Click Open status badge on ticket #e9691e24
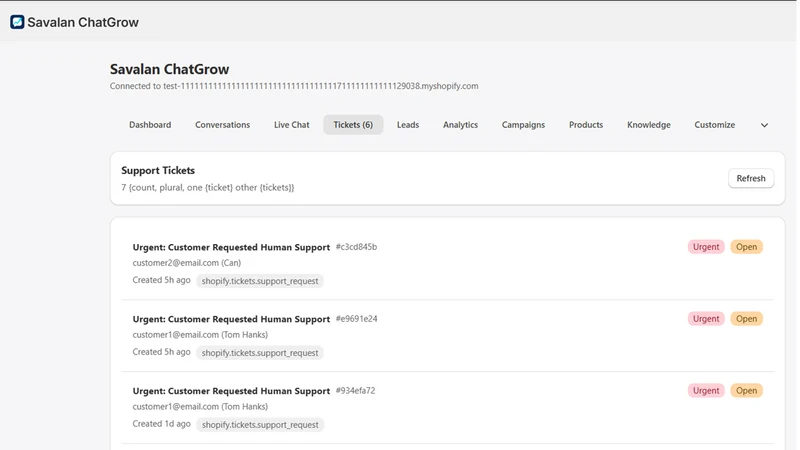The width and height of the screenshot is (800, 450). point(746,319)
